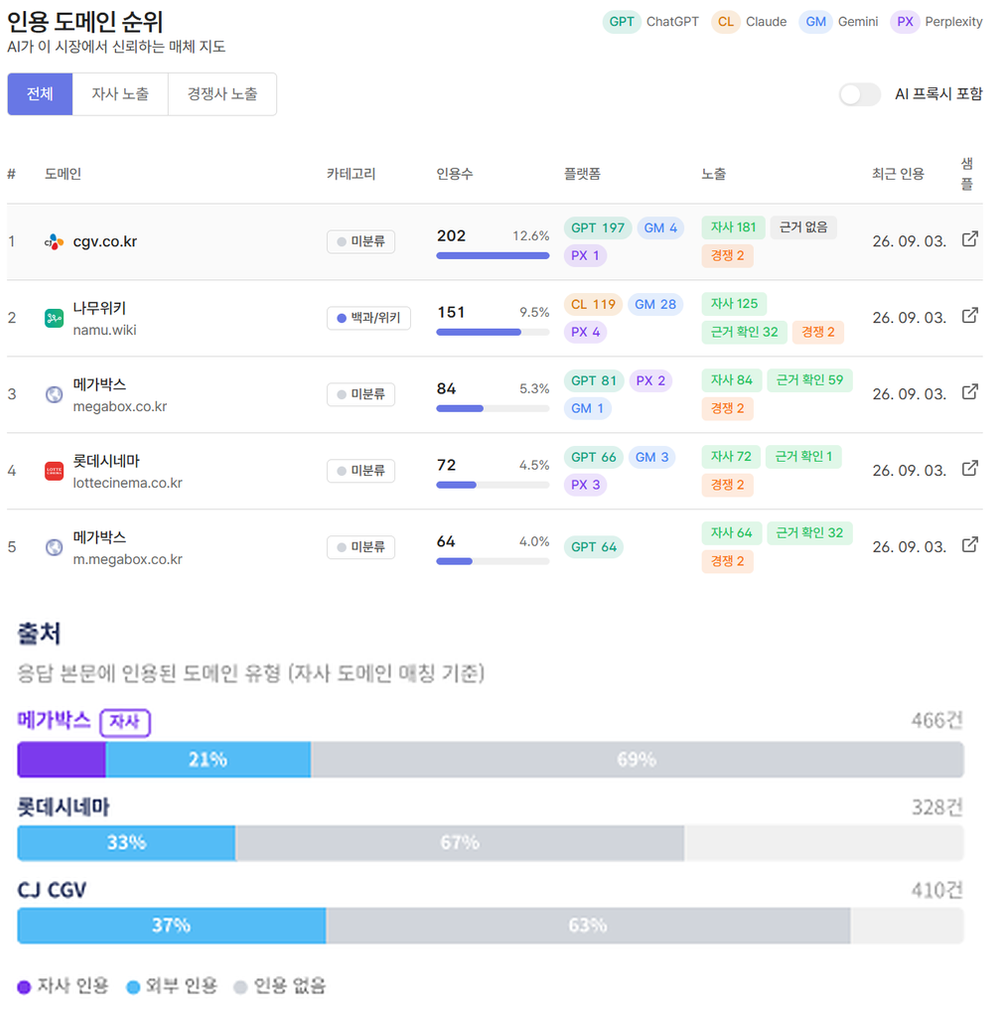The width and height of the screenshot is (993, 1024).
Task: Click the 9.5% share value
Action: 534,312
